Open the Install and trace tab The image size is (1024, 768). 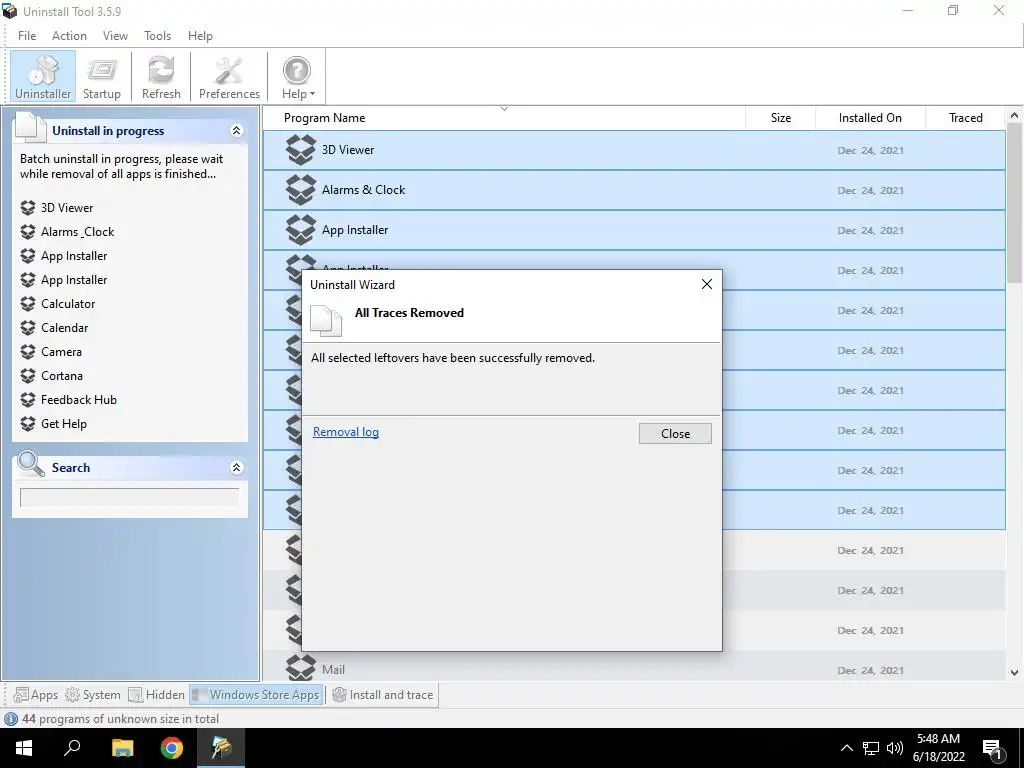(383, 695)
